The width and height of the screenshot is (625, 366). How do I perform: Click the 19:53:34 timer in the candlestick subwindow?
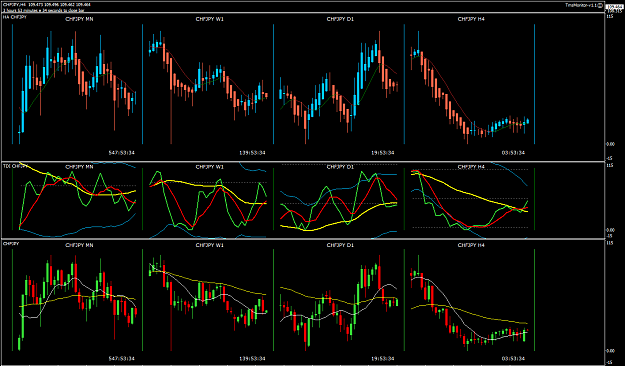pos(383,358)
